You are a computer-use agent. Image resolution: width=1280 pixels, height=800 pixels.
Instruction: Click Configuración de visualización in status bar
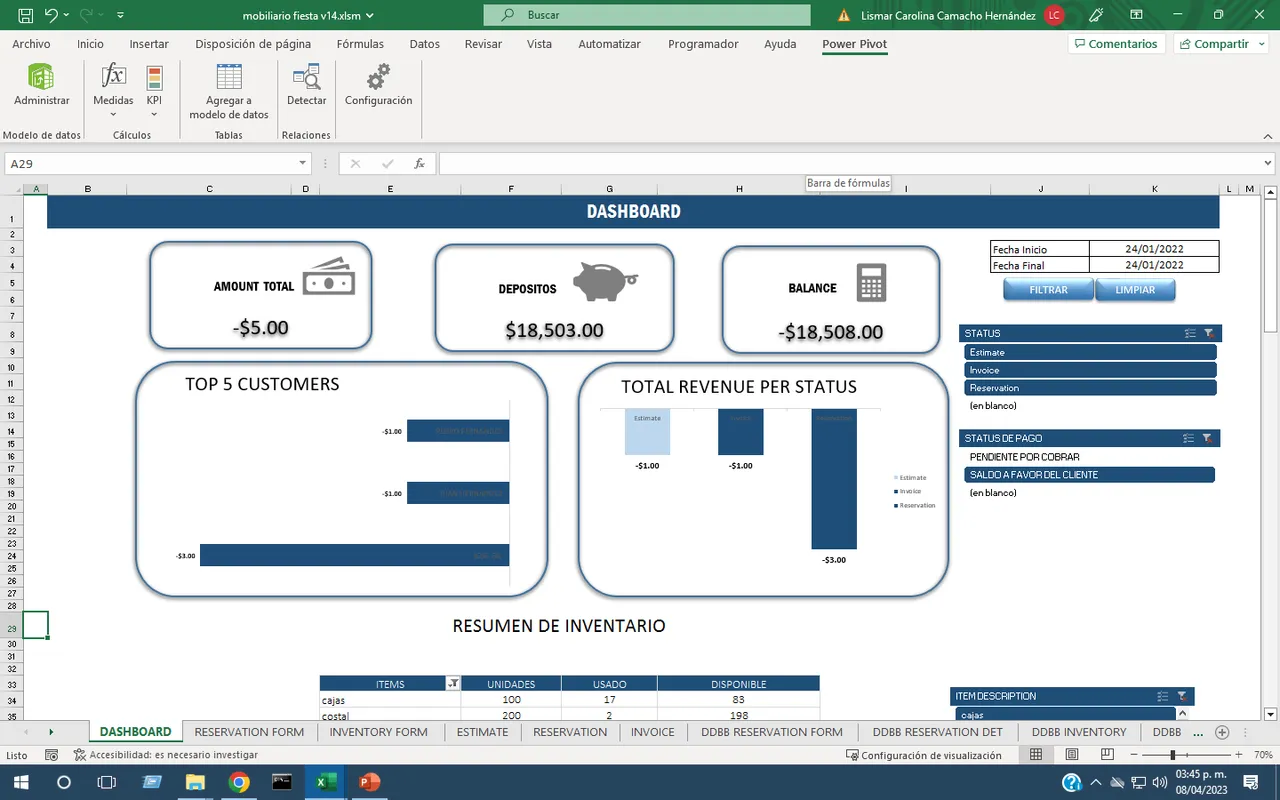click(x=923, y=755)
